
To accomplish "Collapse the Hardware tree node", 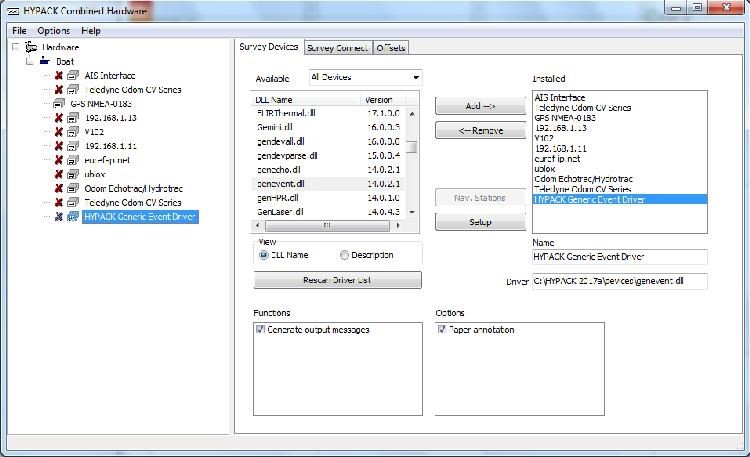I will click(x=16, y=47).
